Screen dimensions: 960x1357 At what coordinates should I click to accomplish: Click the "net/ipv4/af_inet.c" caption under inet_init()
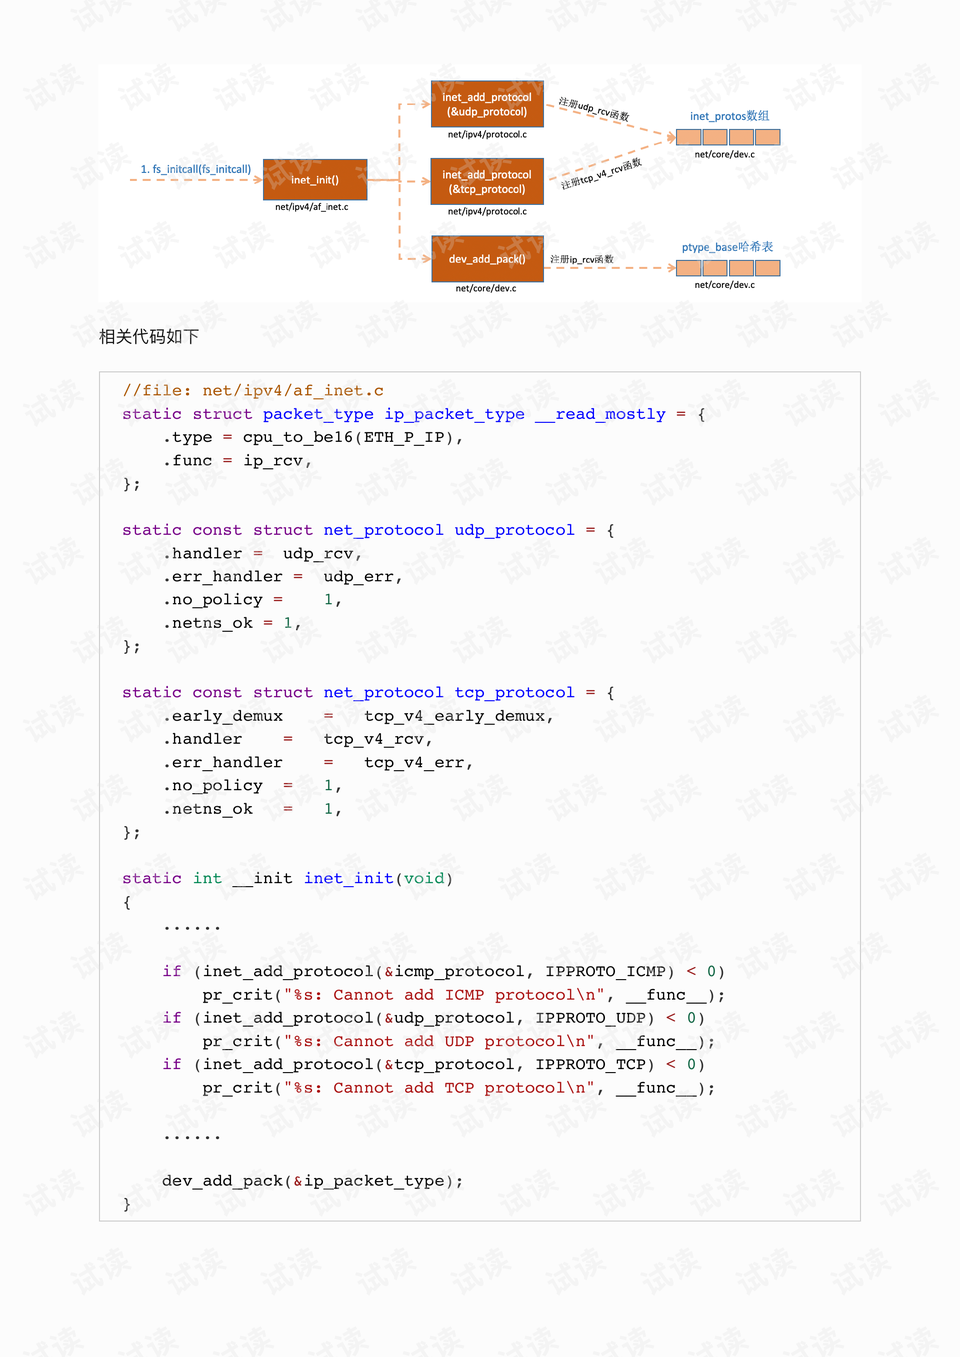click(x=312, y=207)
